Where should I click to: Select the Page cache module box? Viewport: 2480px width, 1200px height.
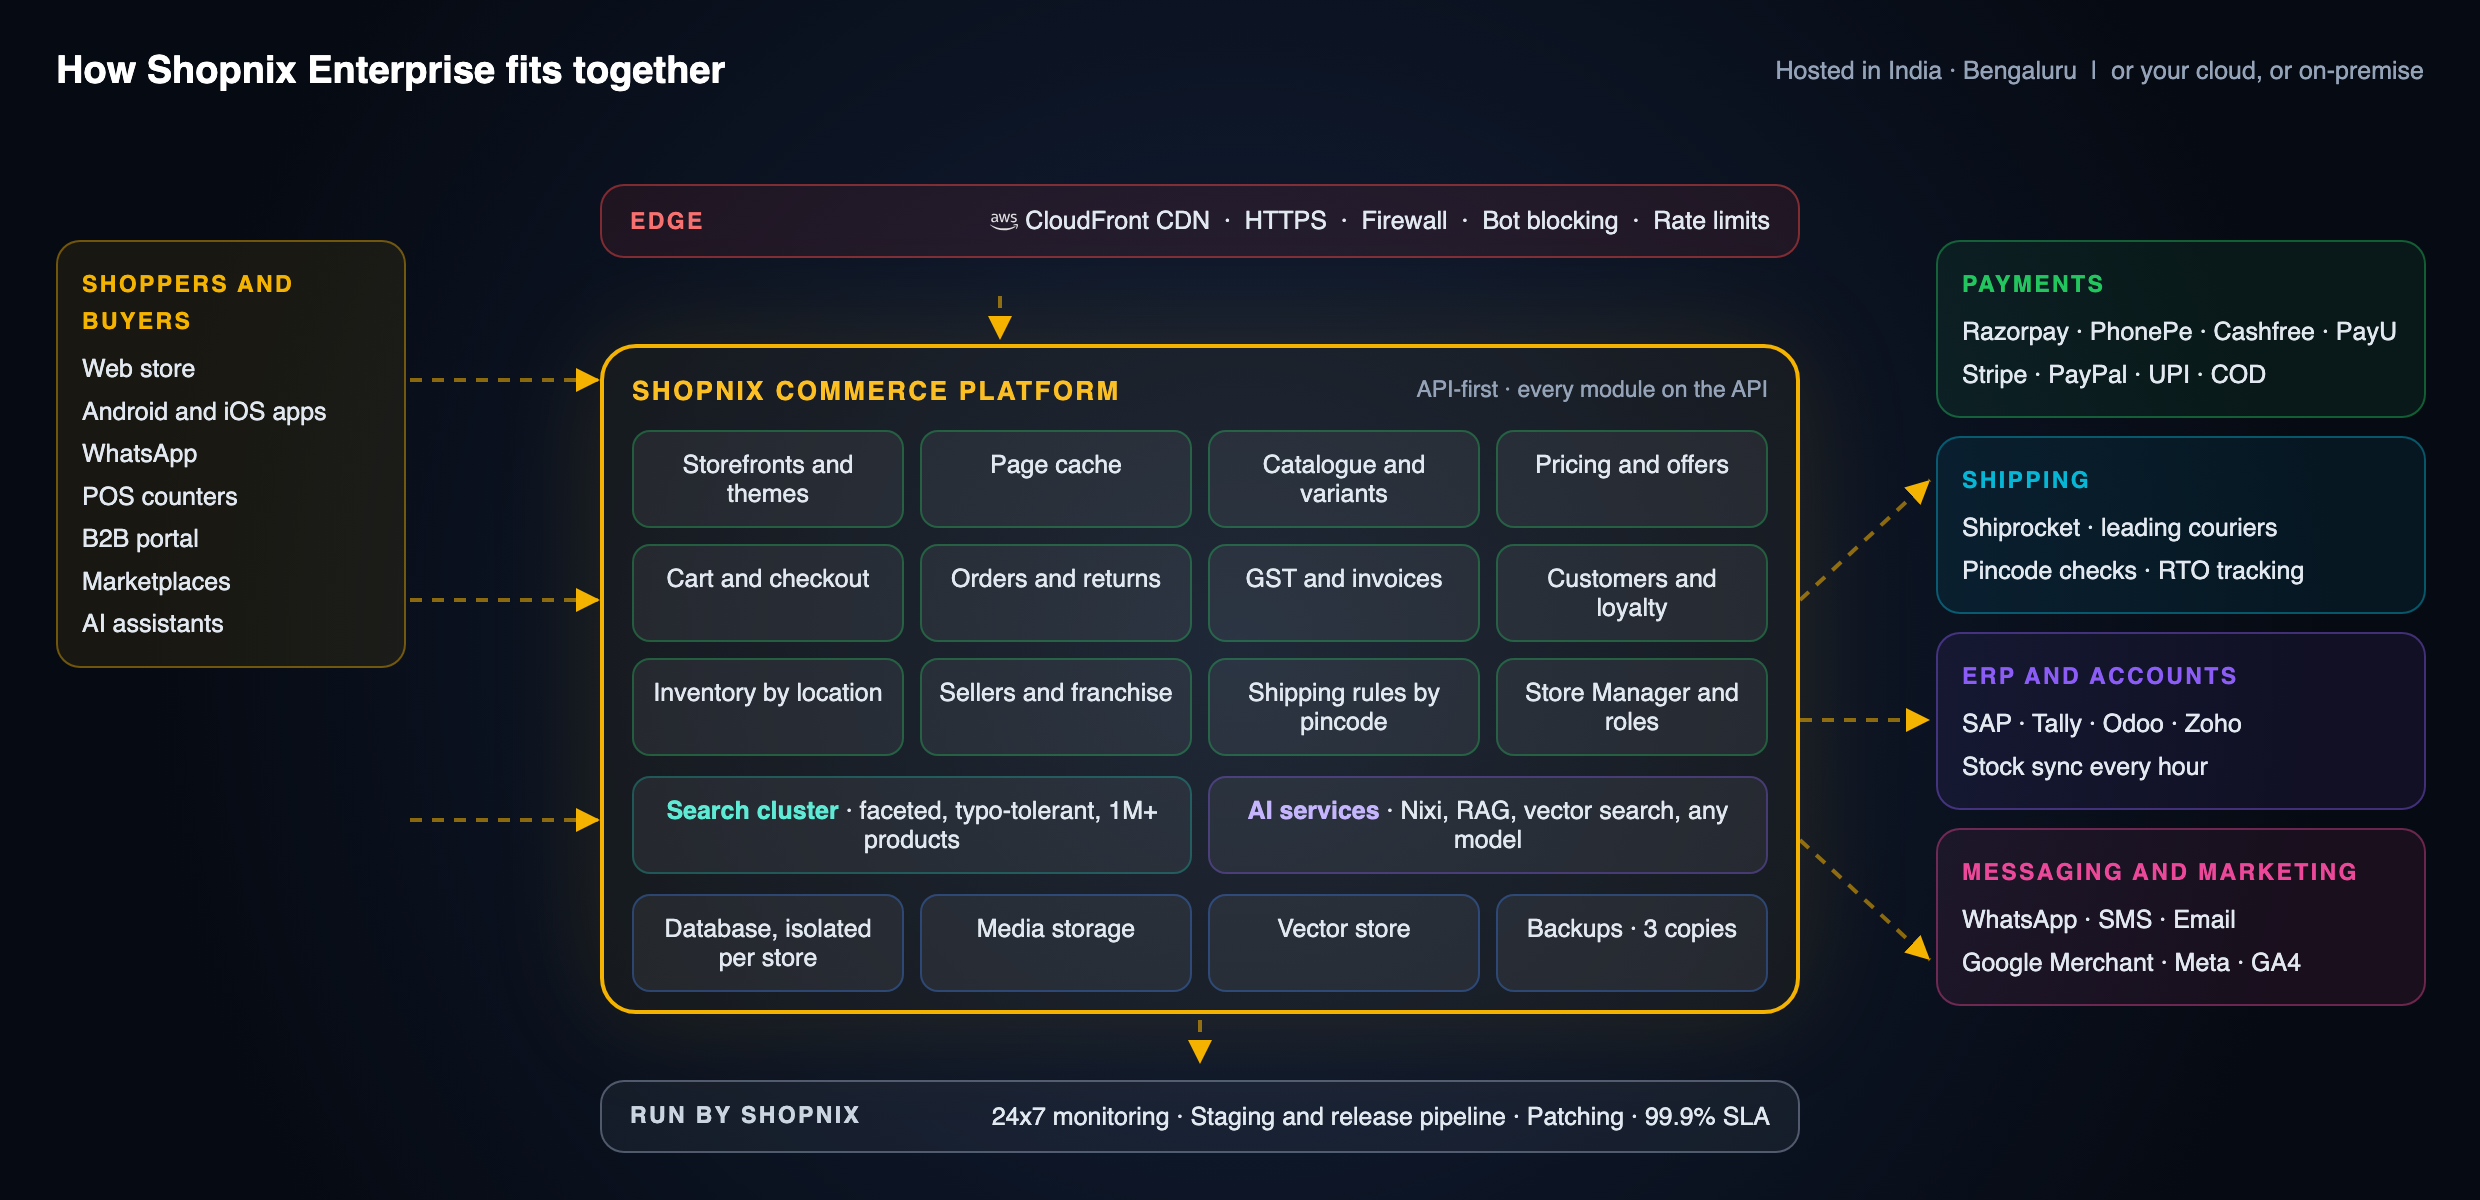(x=1056, y=479)
